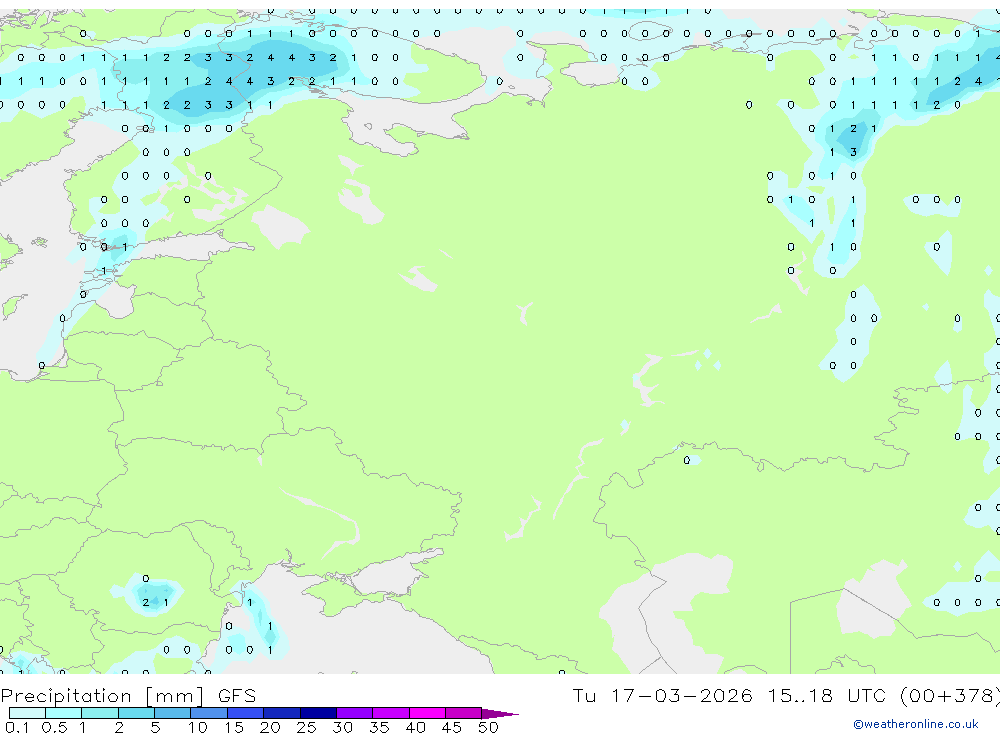Viewport: 1000px width, 733px height.
Task: Click the '0.1' legend scale label
Action: pos(17,727)
